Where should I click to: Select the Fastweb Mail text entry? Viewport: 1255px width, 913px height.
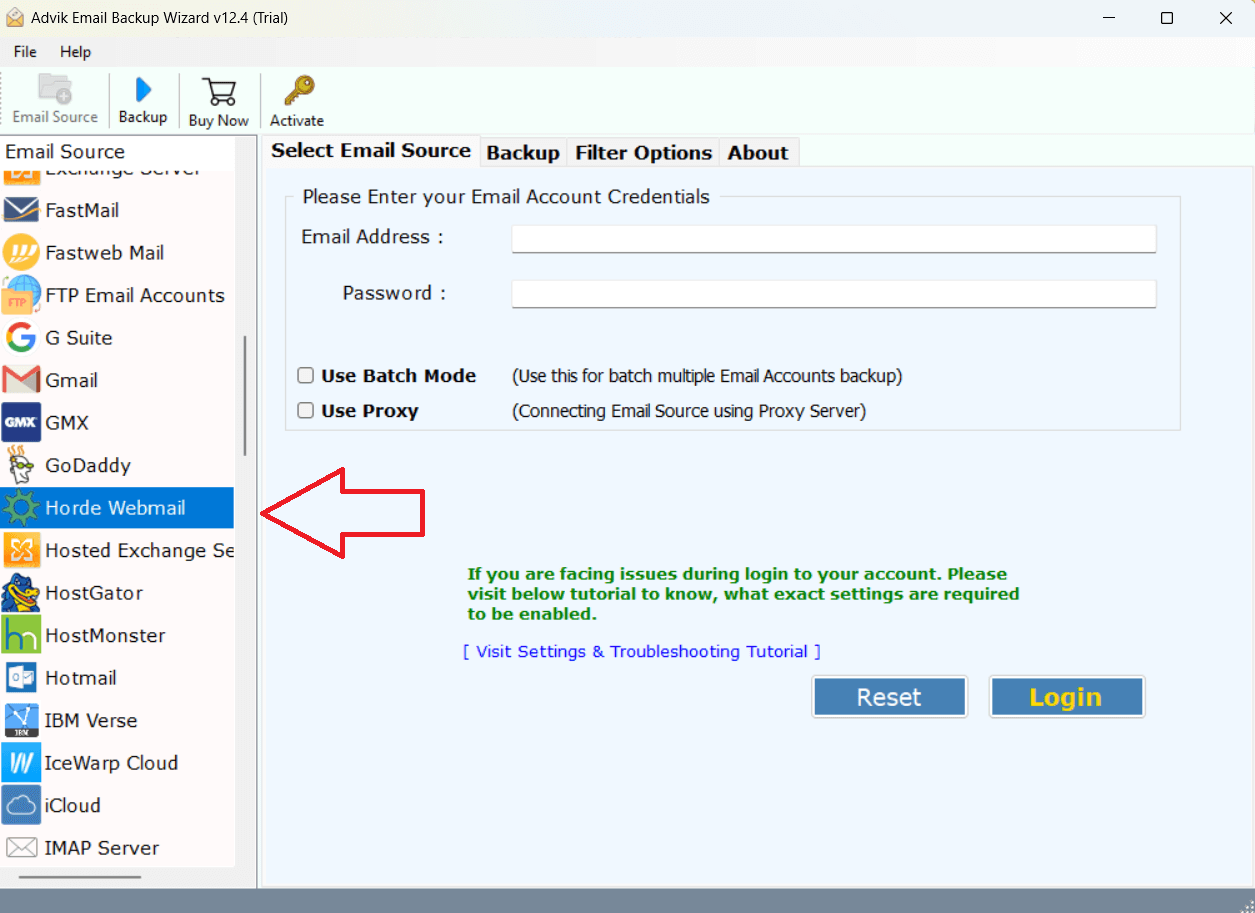pyautogui.click(x=105, y=253)
